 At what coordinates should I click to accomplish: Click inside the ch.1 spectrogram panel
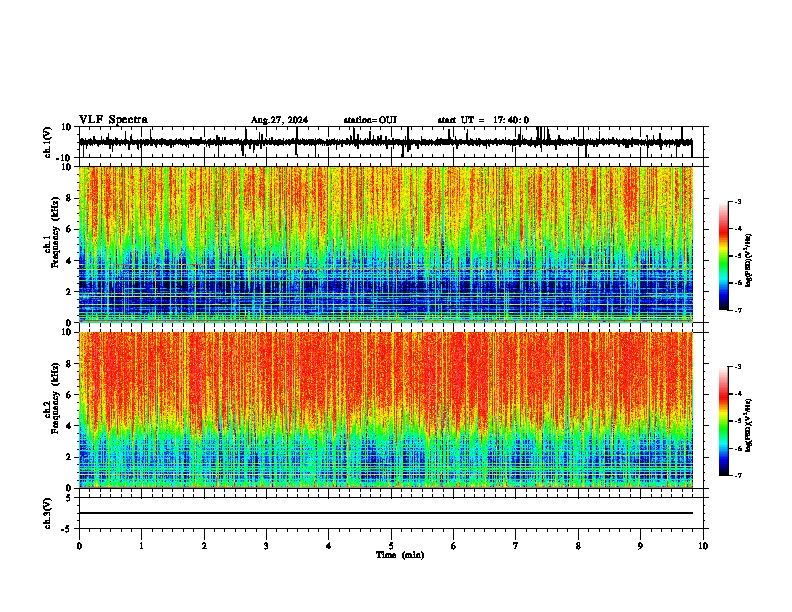click(x=385, y=244)
